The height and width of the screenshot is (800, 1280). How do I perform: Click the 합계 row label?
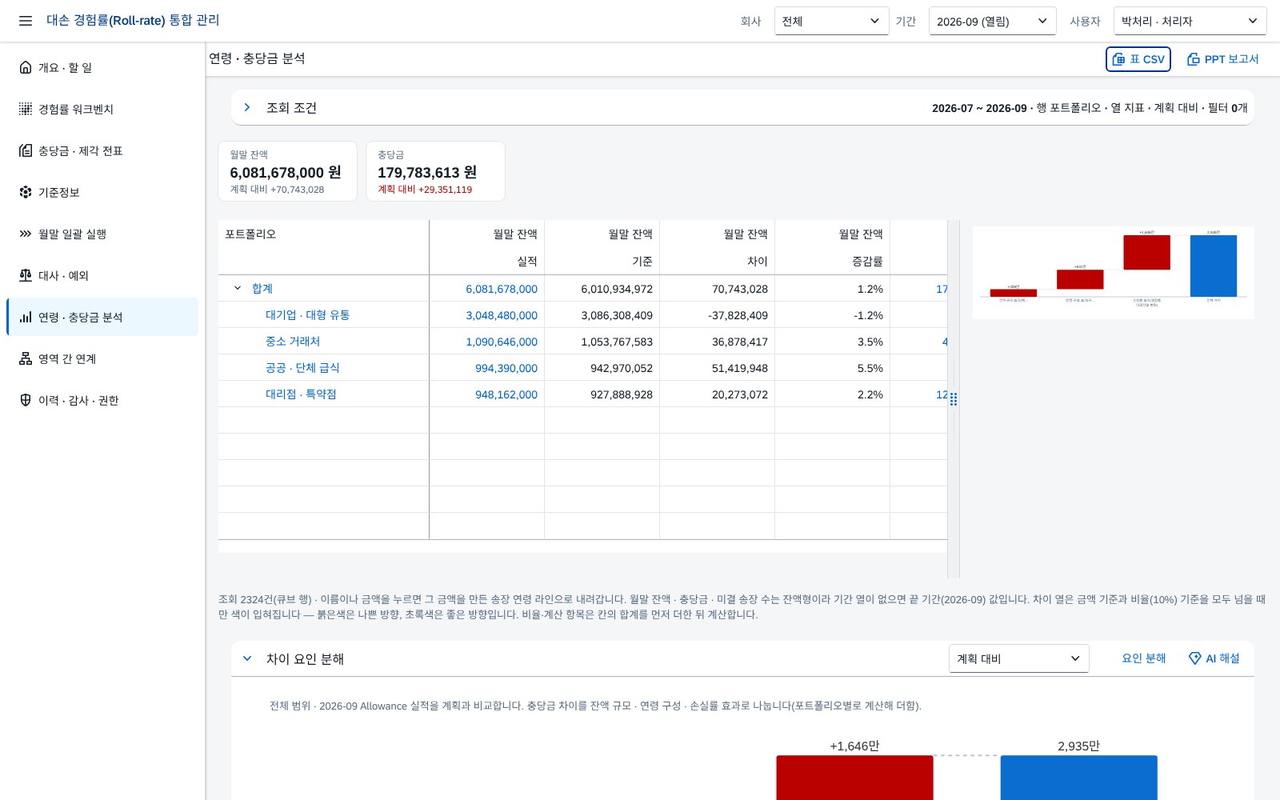click(x=262, y=288)
